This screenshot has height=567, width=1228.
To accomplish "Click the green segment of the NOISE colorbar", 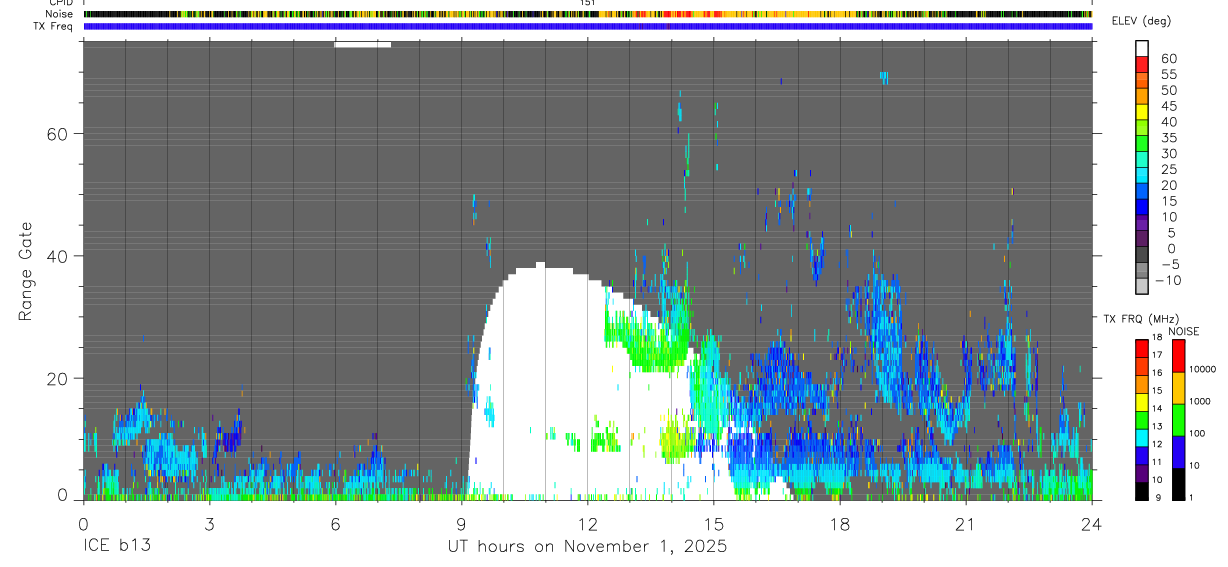I will coord(1178,420).
